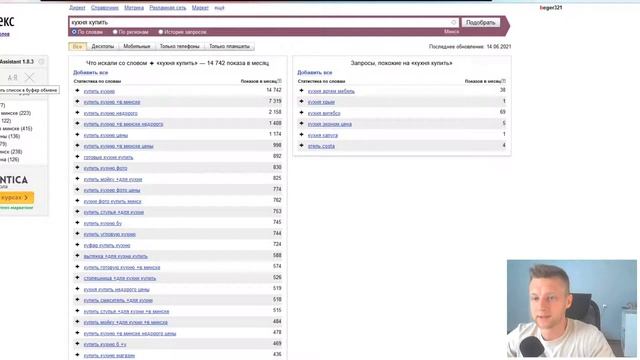Select the '(238)' item in Assistant list
640x360 pixels.
coord(11,152)
